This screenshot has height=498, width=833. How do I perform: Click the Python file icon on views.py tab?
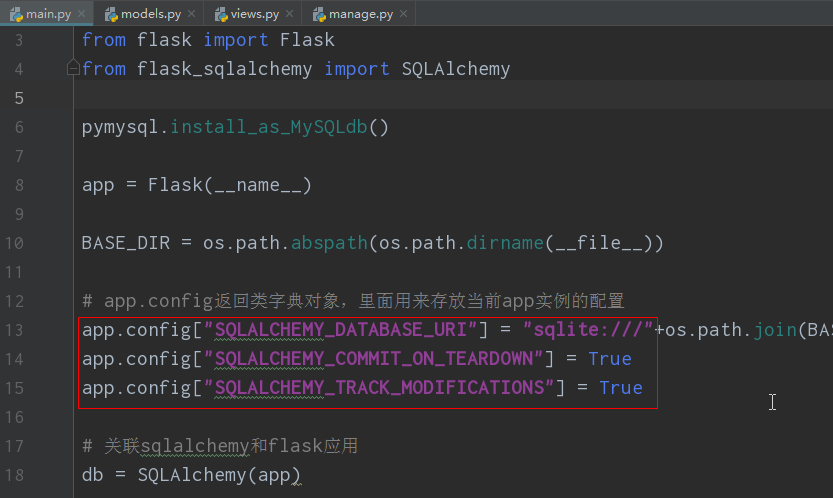220,14
